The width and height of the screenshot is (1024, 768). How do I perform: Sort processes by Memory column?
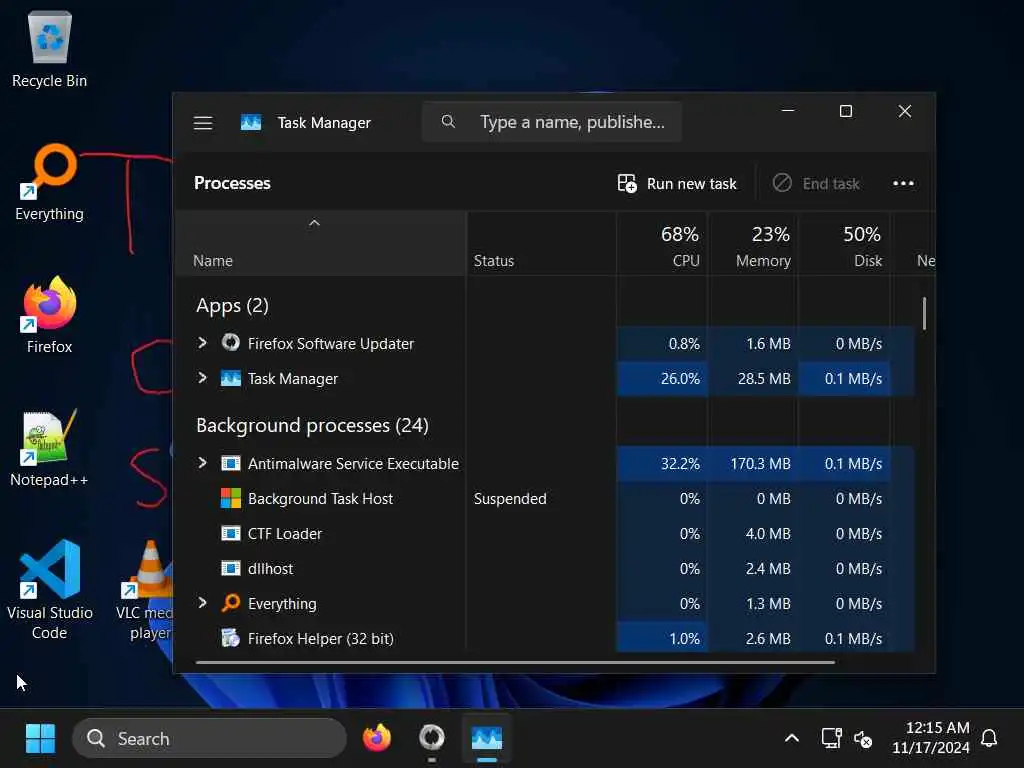[x=754, y=245]
